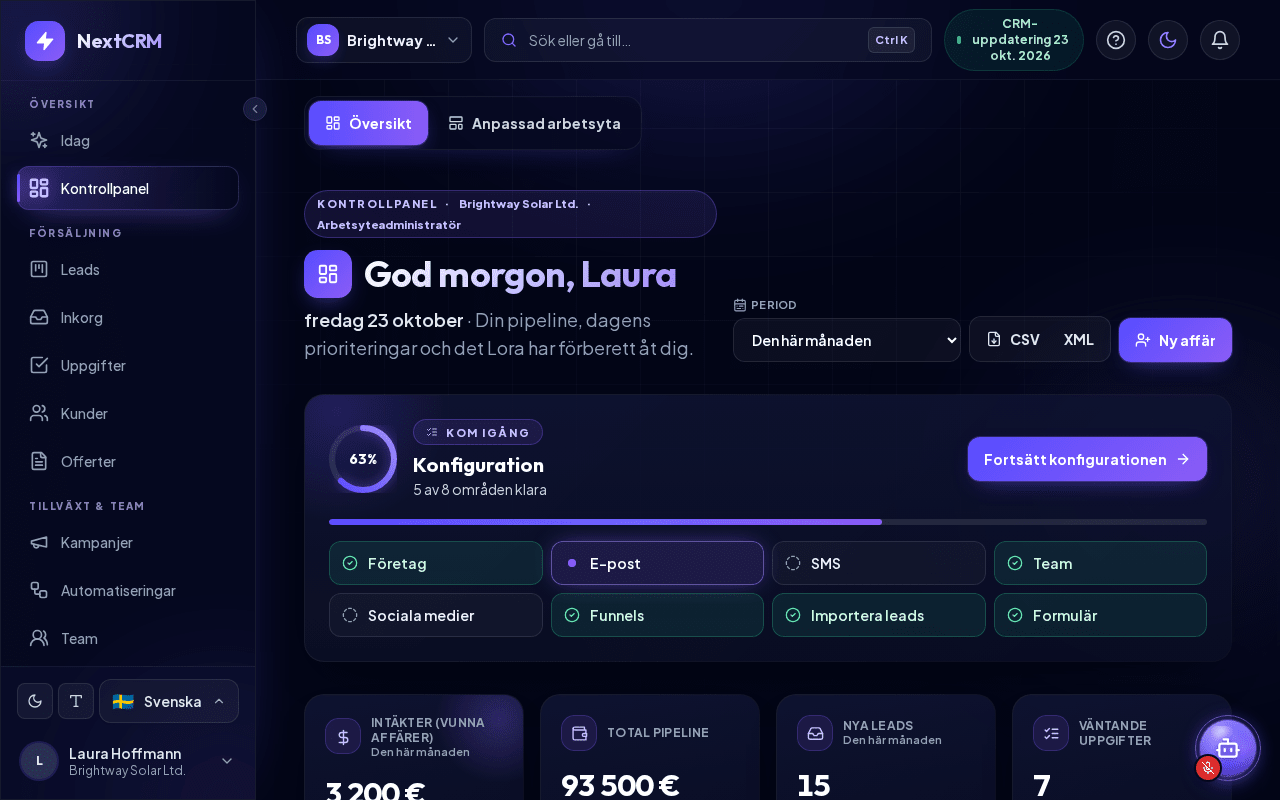Open the Period dropdown Den här månaden
The height and width of the screenshot is (800, 1280).
pos(847,340)
